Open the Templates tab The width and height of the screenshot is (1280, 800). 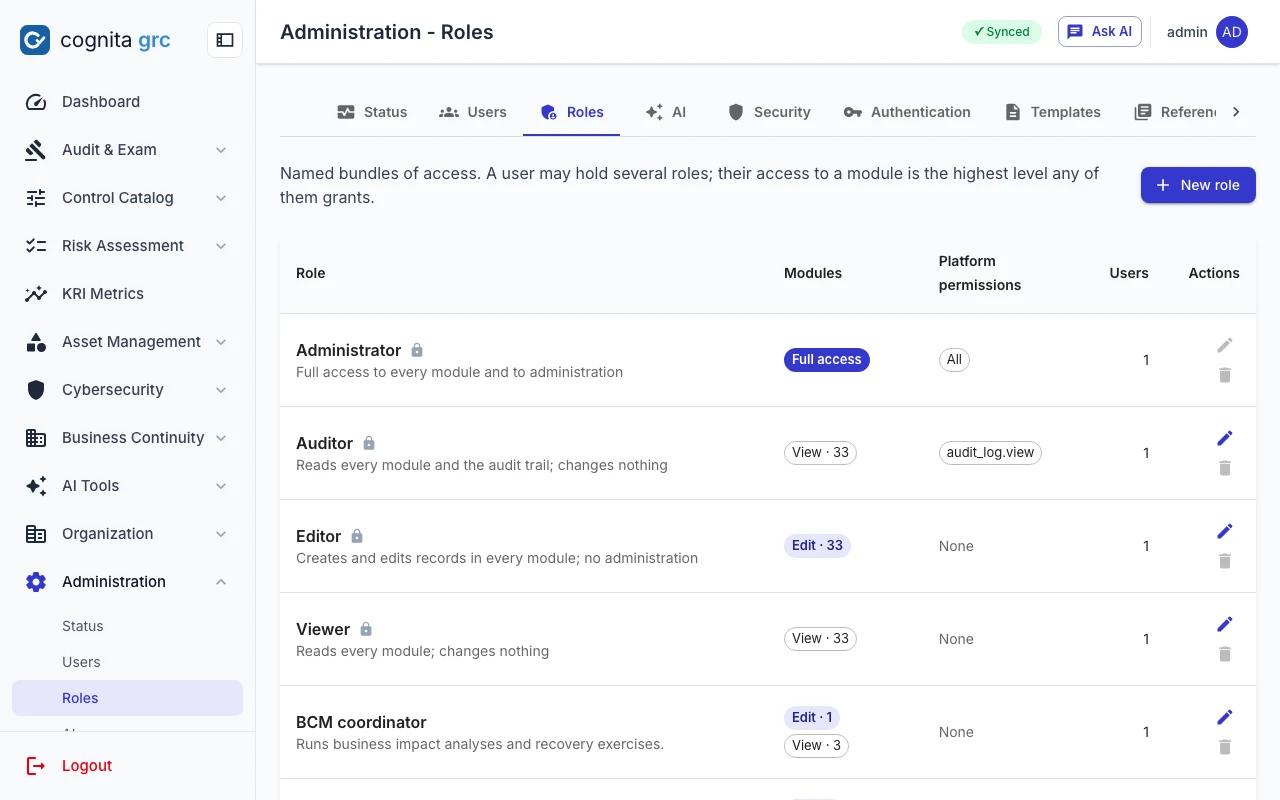(1052, 112)
